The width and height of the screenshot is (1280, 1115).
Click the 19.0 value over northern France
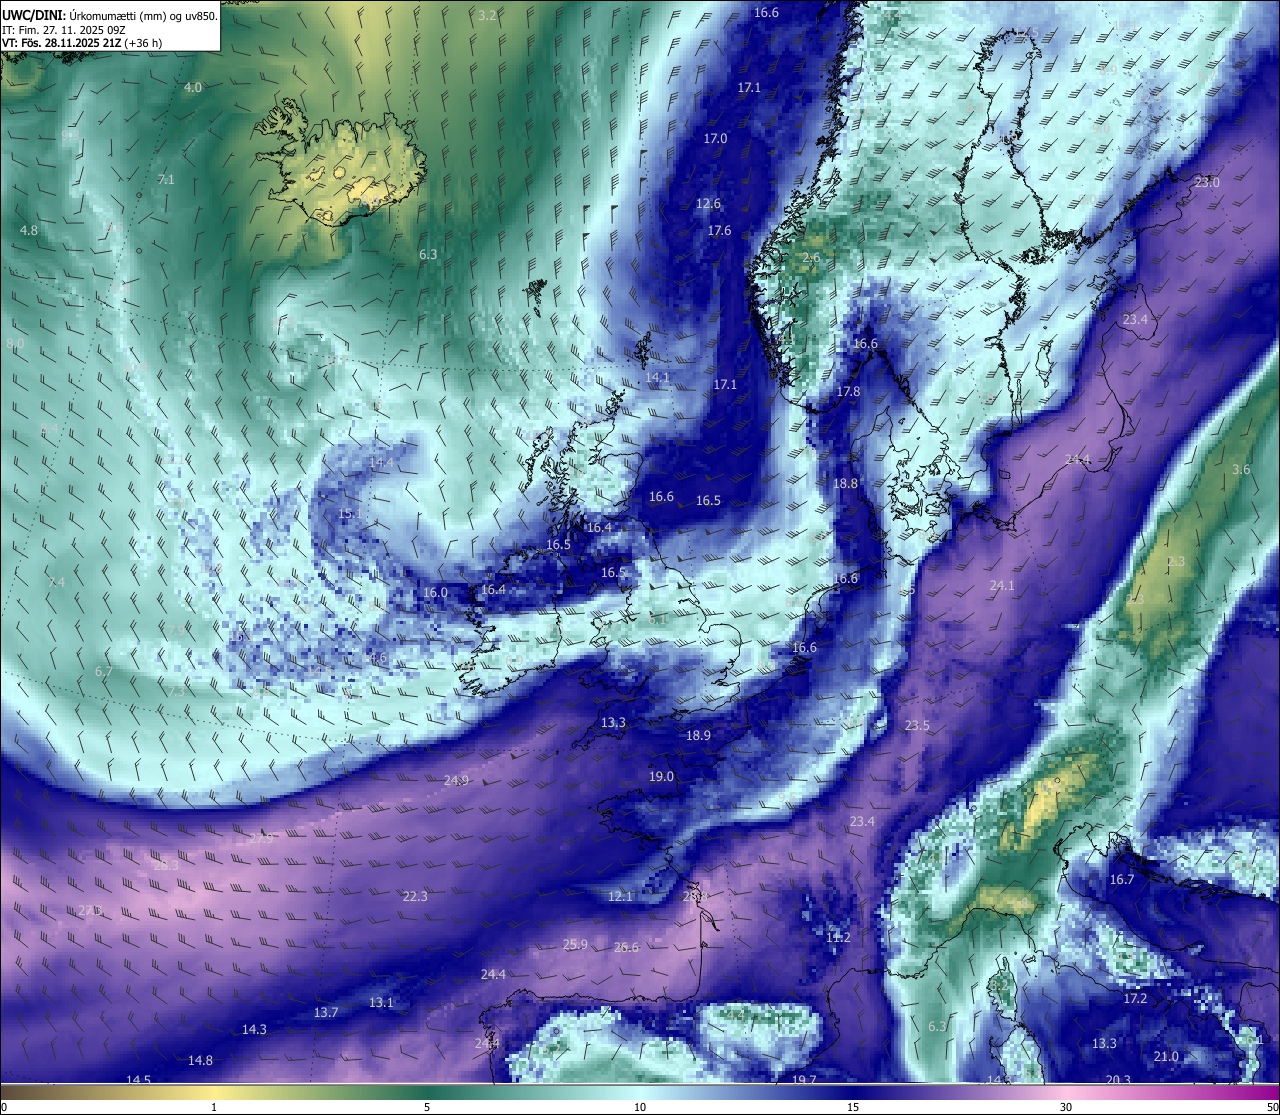(x=661, y=777)
